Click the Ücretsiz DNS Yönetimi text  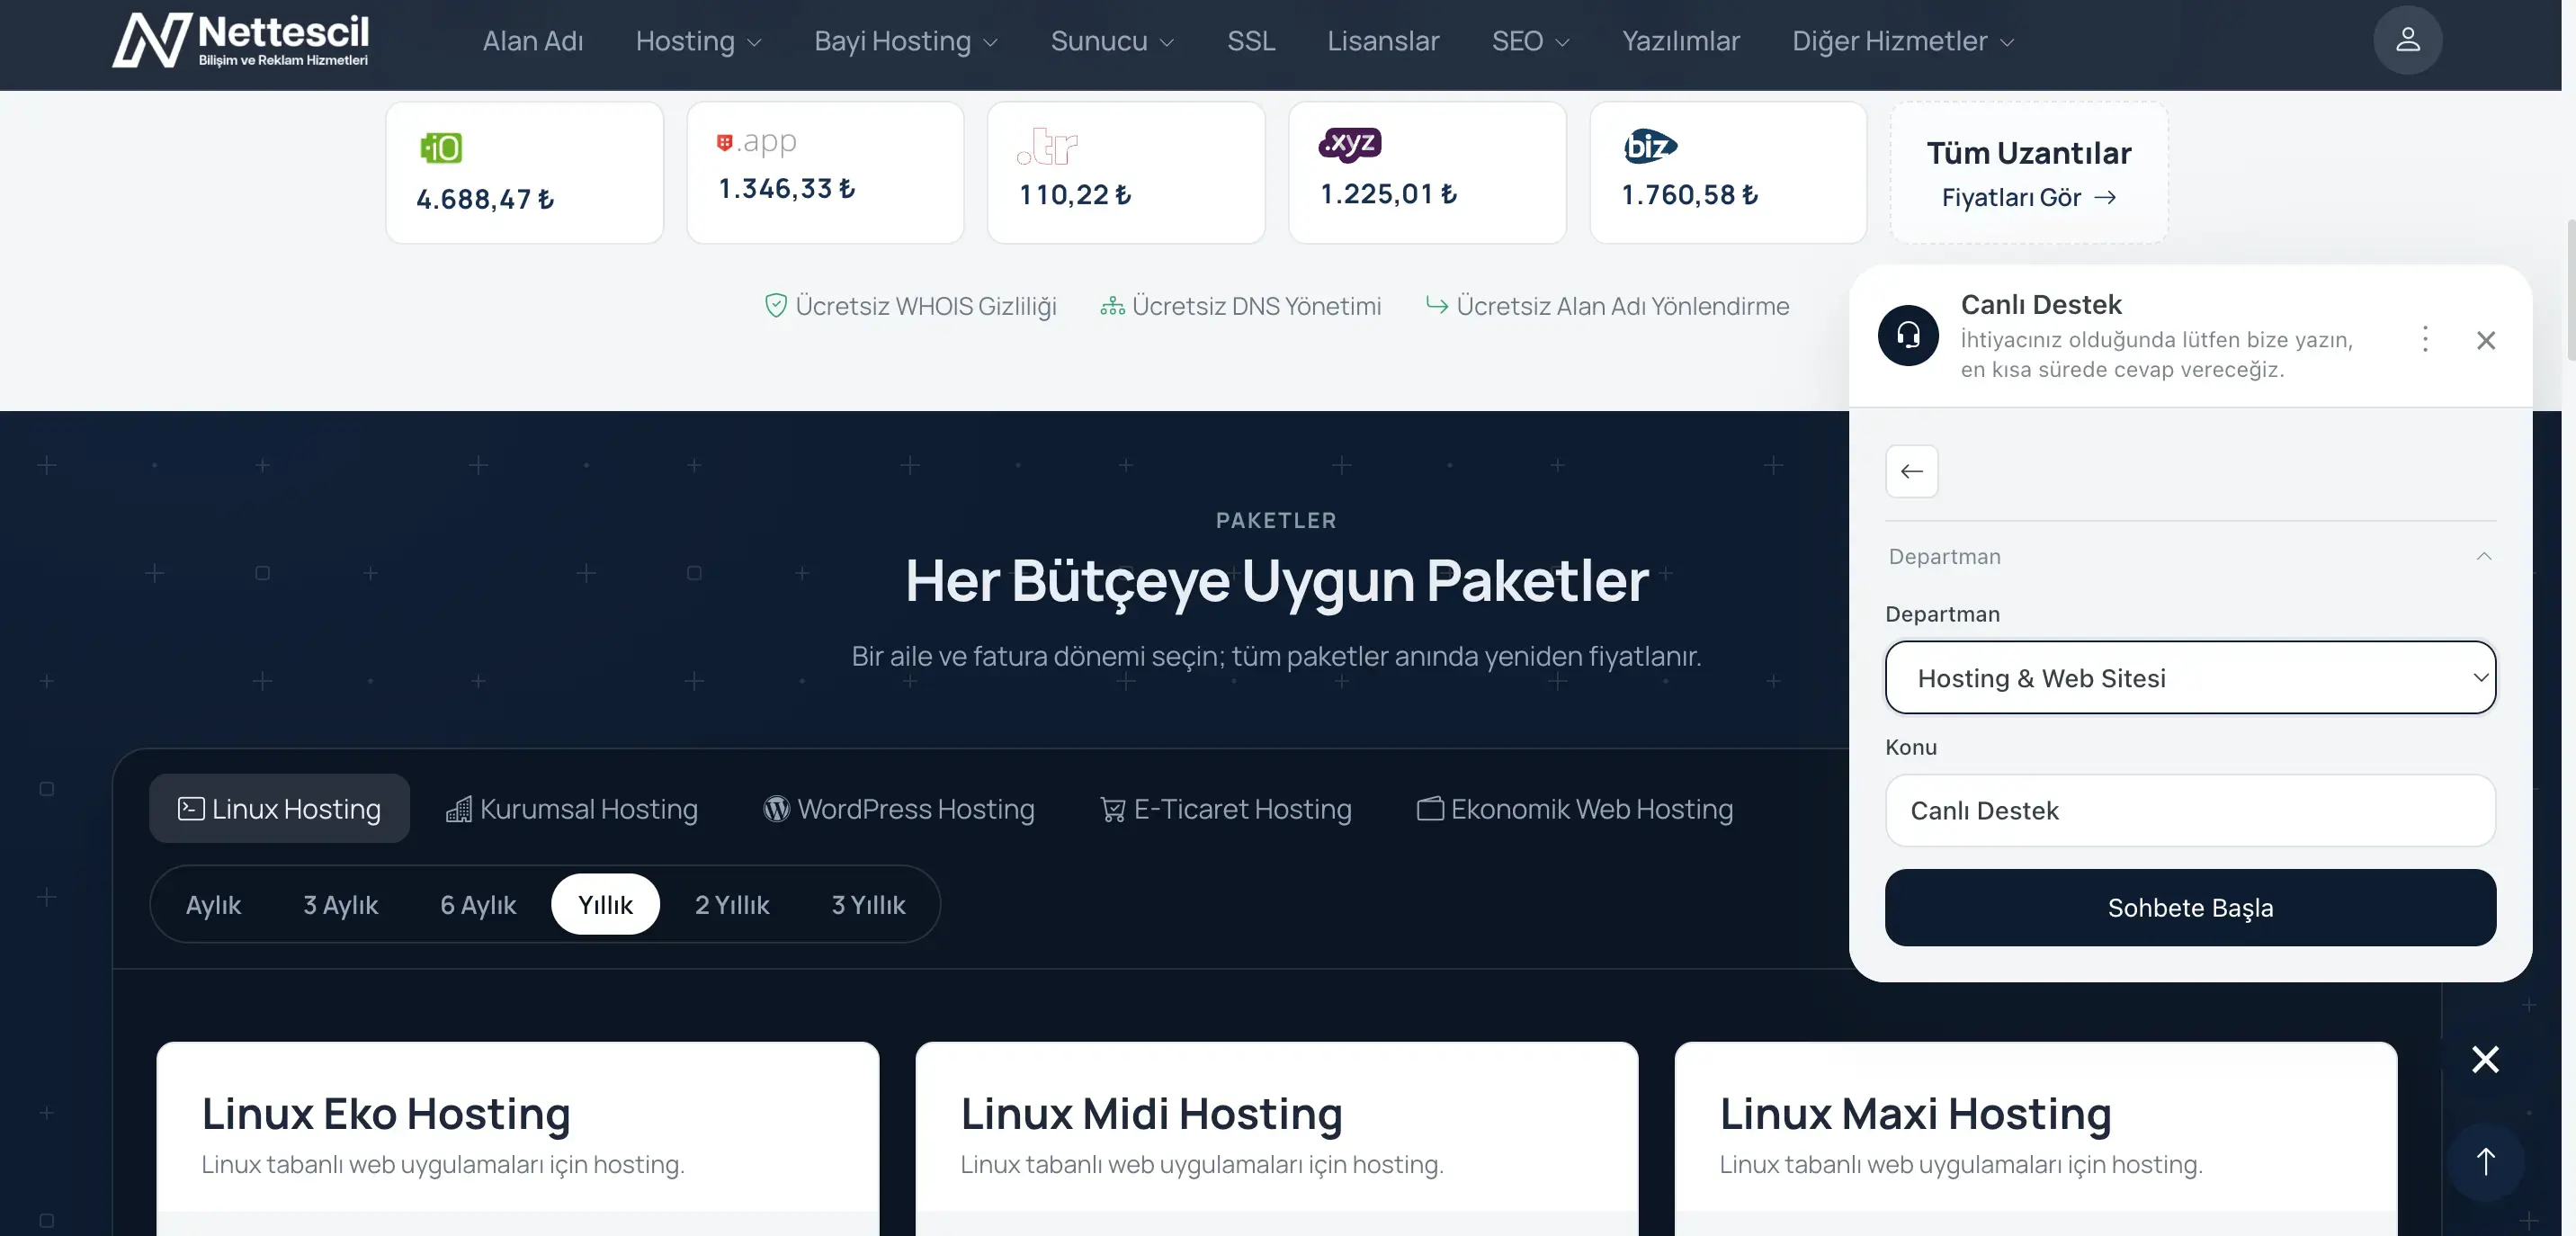click(1256, 306)
